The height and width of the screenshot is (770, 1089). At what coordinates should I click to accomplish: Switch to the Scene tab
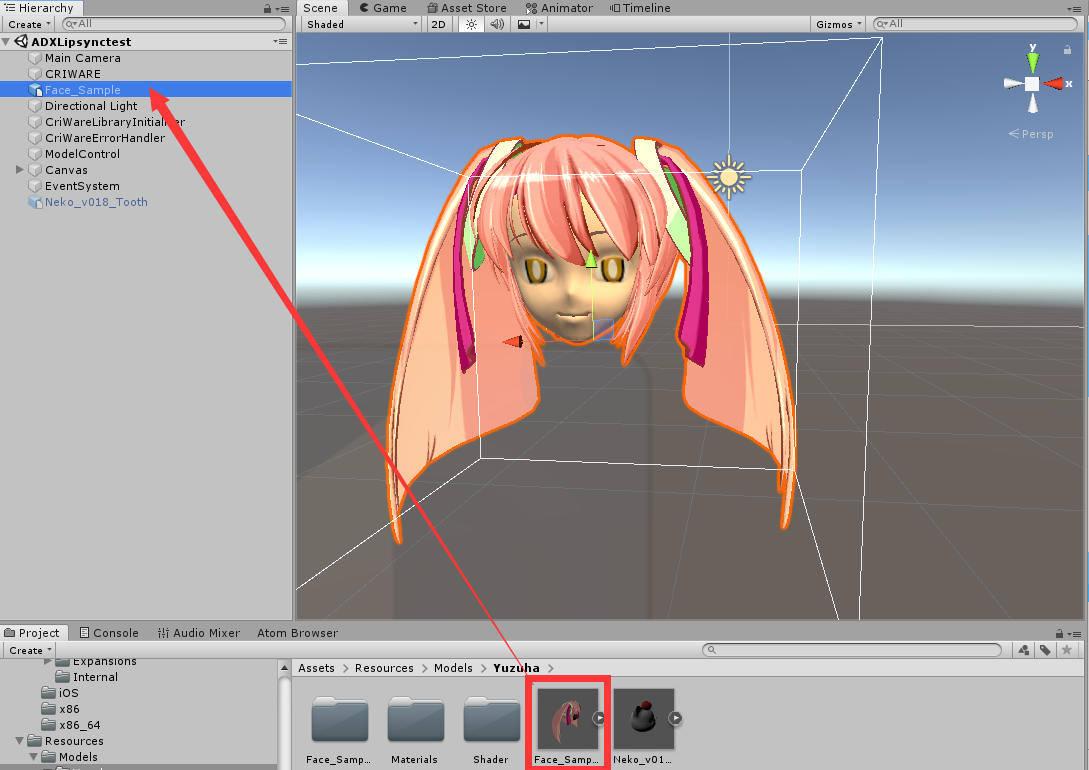(x=320, y=8)
